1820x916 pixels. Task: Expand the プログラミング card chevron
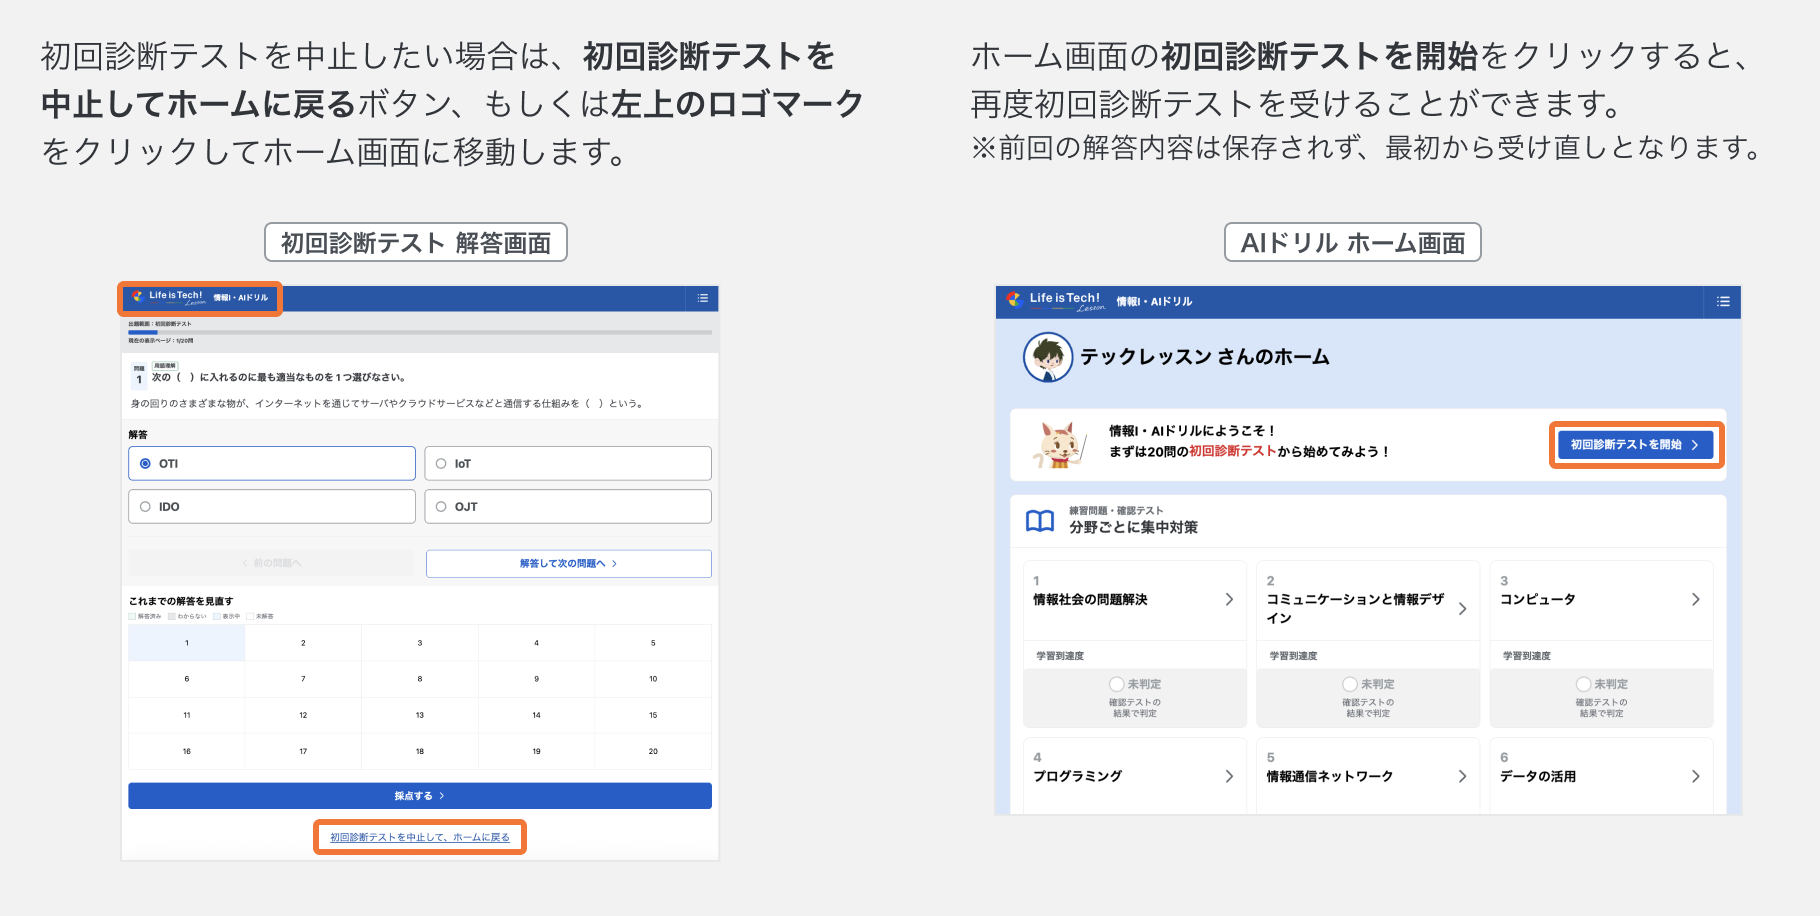click(1229, 776)
